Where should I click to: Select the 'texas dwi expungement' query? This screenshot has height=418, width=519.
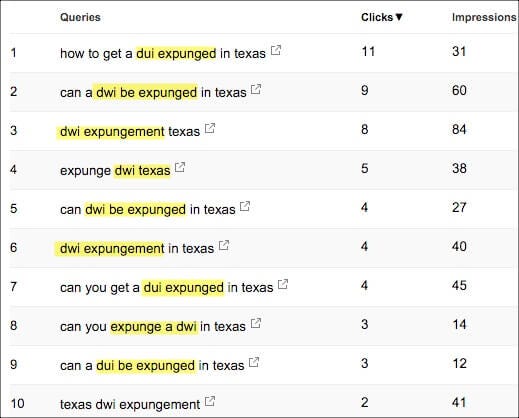130,404
